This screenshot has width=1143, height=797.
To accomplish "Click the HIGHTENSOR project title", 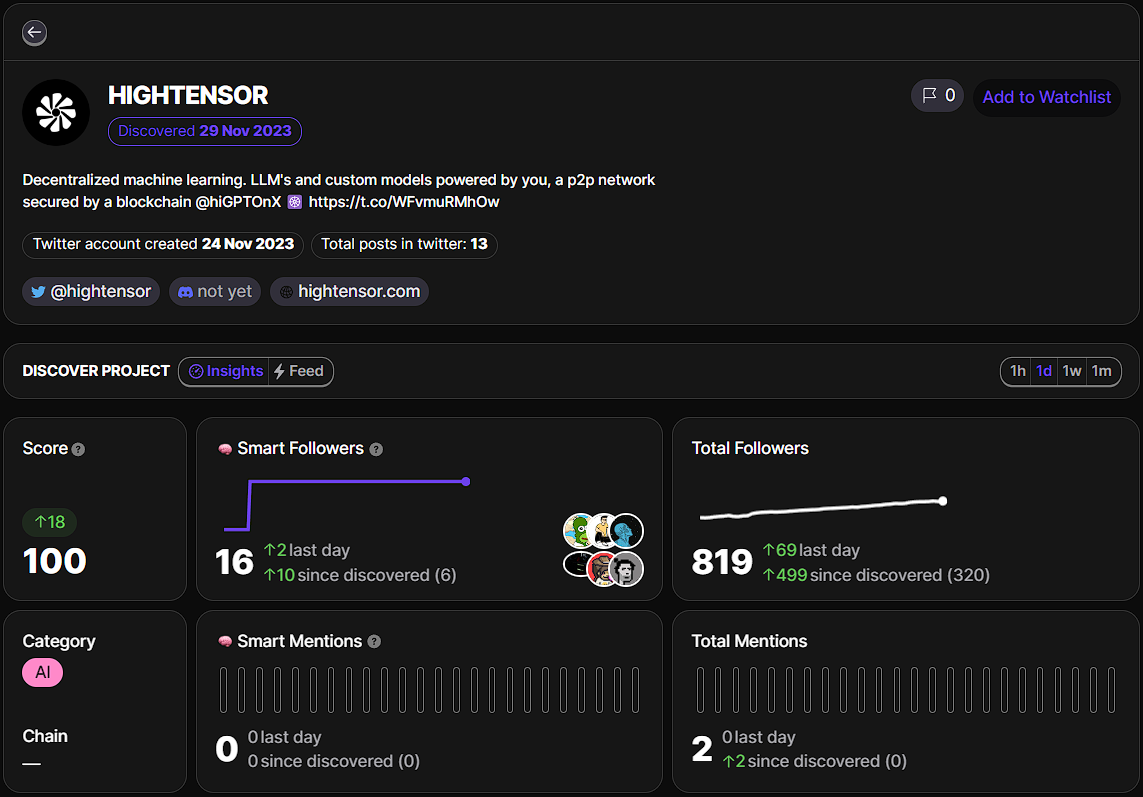I will click(188, 96).
